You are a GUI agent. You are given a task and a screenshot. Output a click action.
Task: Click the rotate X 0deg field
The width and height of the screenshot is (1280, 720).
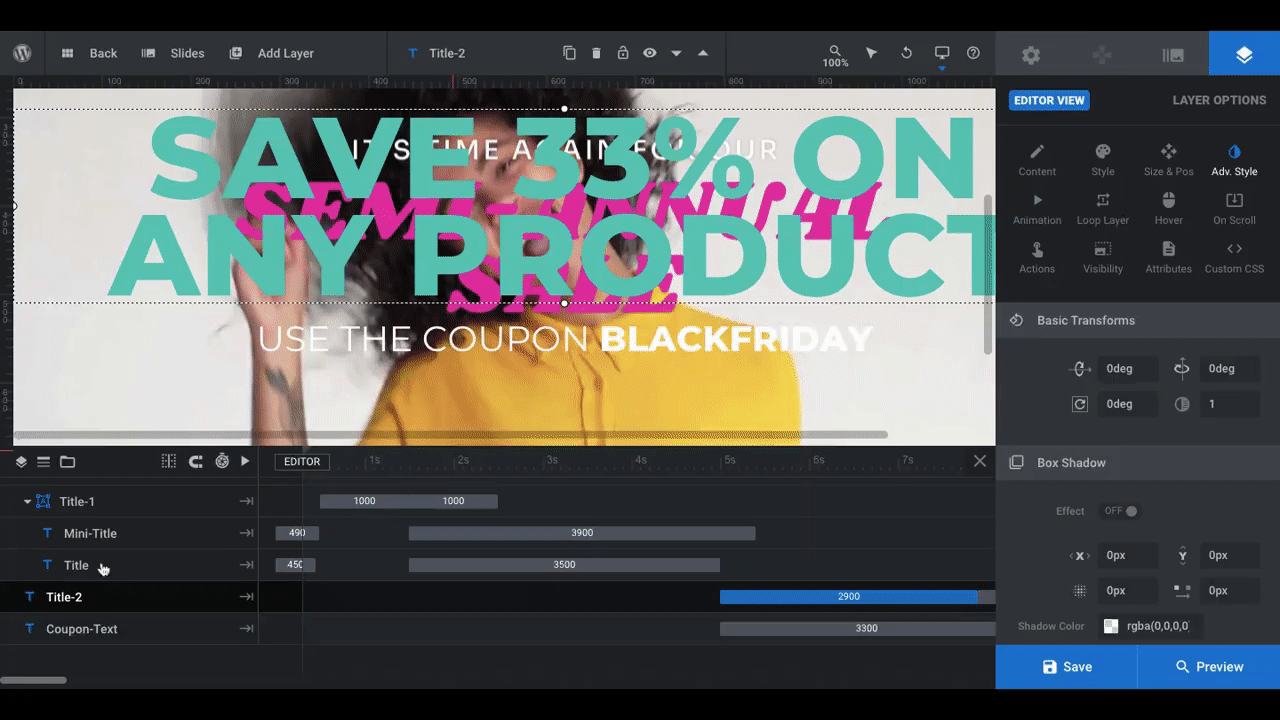click(x=1127, y=368)
